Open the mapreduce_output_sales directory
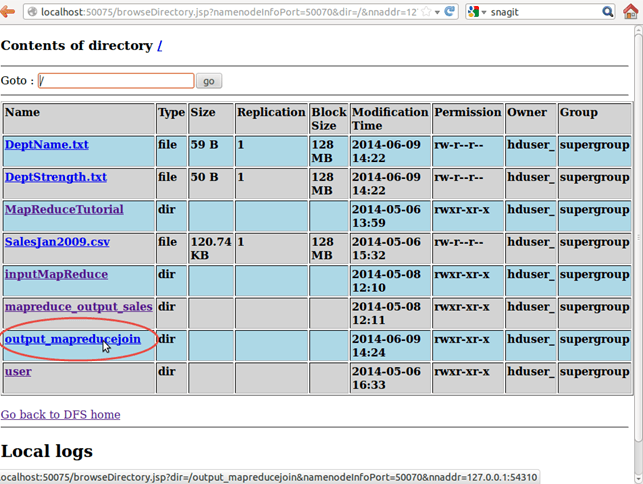This screenshot has width=643, height=484. tap(78, 307)
